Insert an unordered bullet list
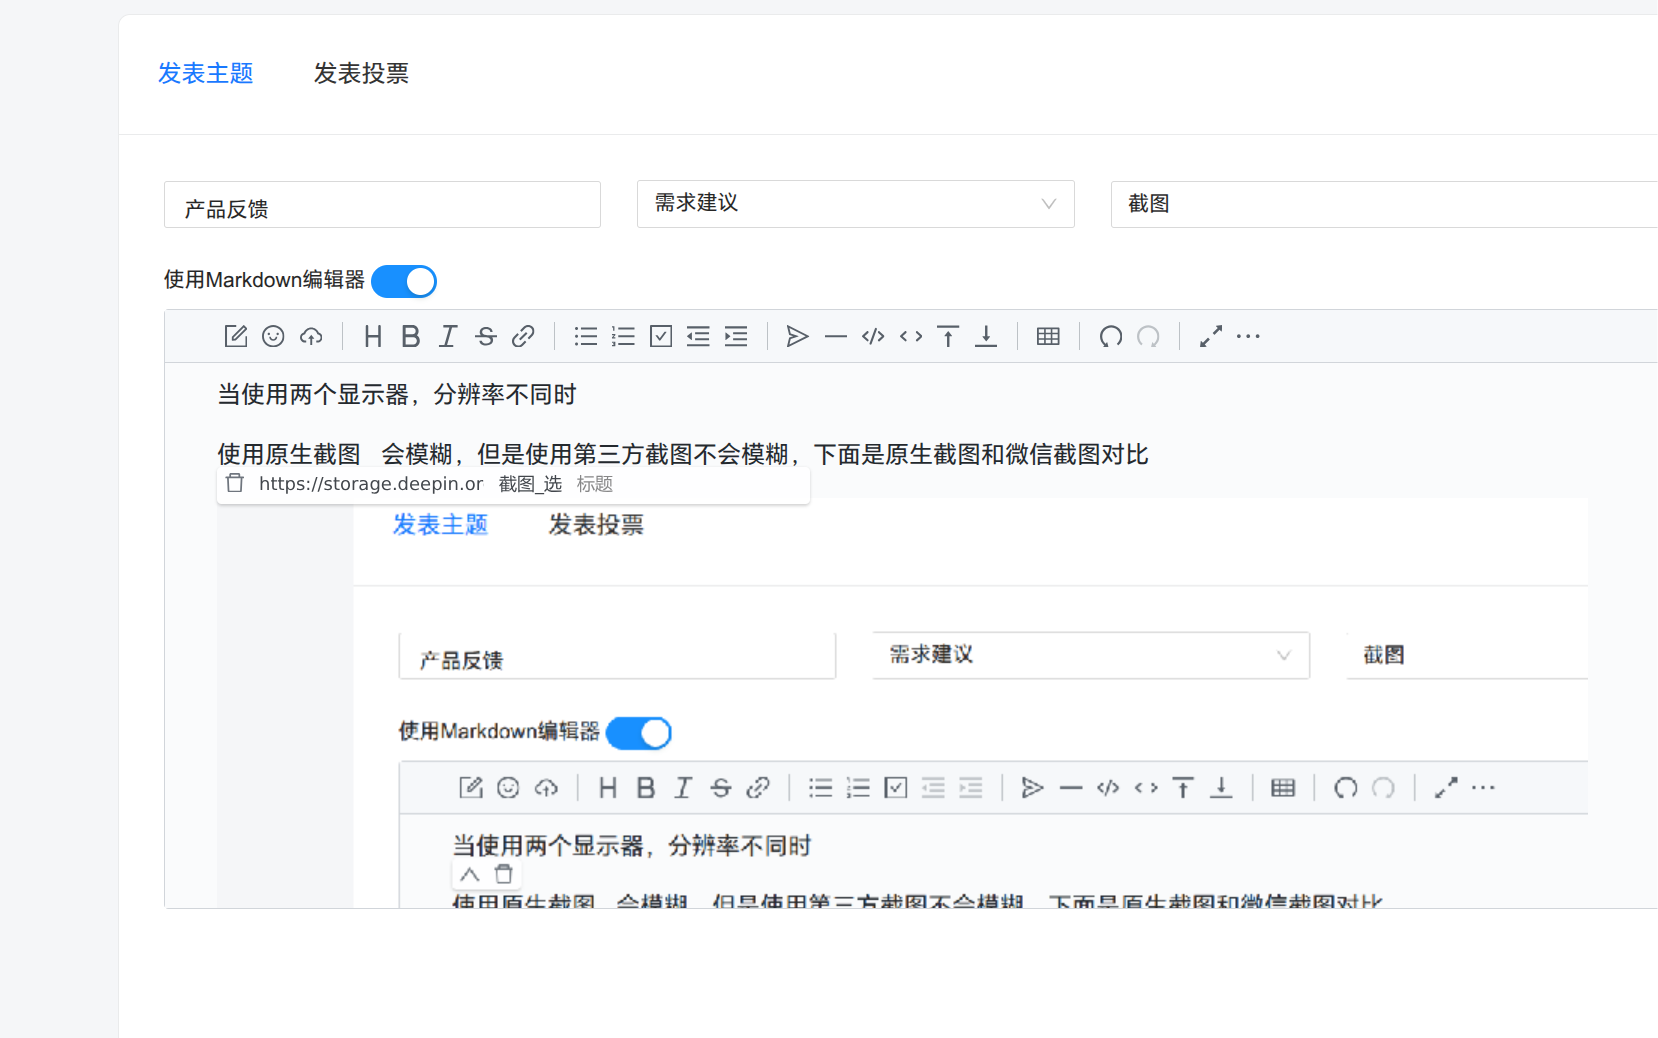 pos(586,336)
